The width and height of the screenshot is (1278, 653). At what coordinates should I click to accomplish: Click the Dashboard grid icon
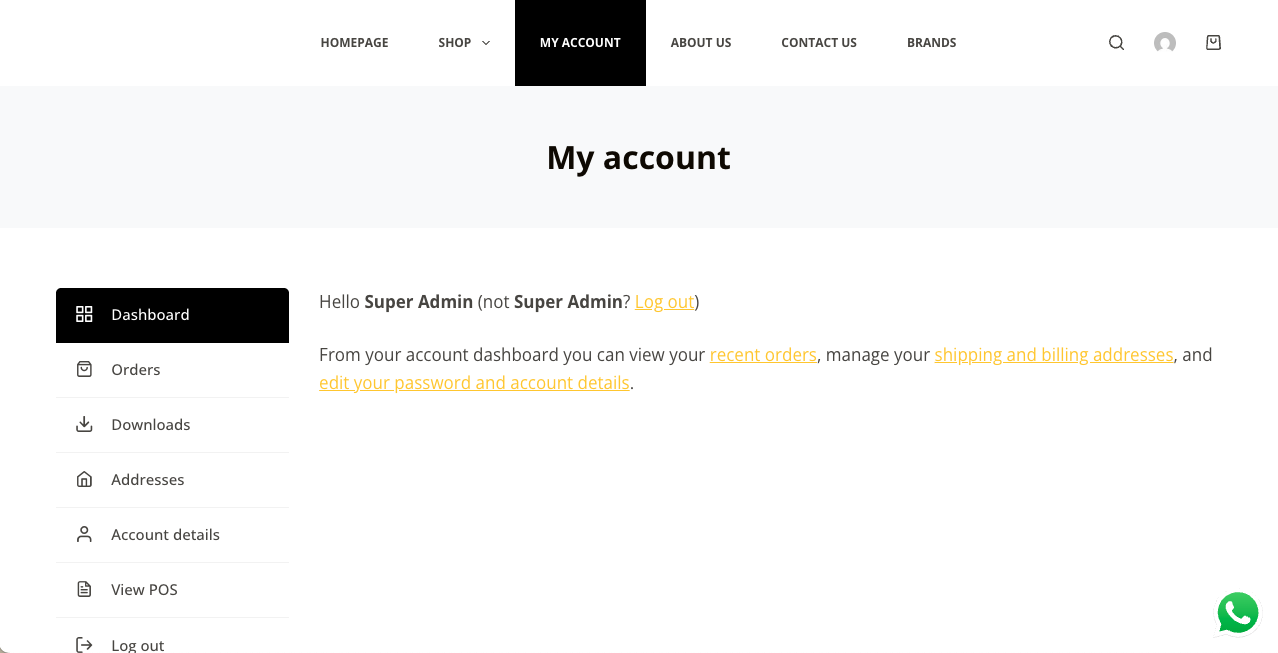coord(85,315)
